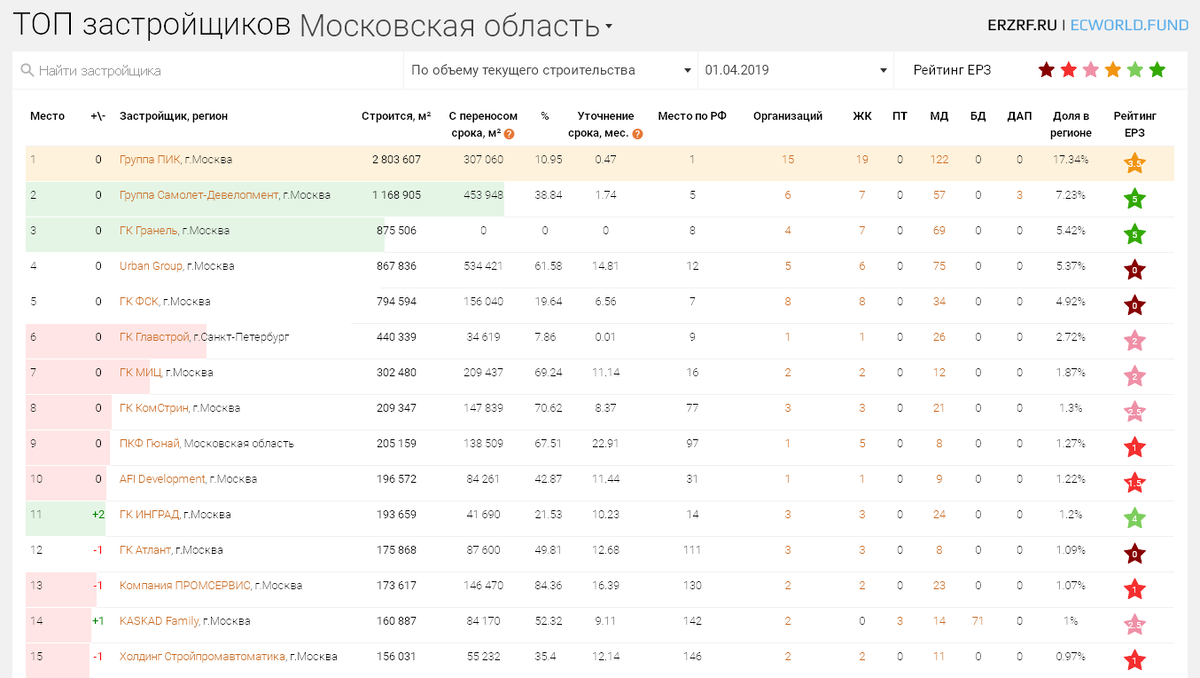Image resolution: width=1200 pixels, height=678 pixels.
Task: Click Urban Group's rating star
Action: (x=1135, y=269)
